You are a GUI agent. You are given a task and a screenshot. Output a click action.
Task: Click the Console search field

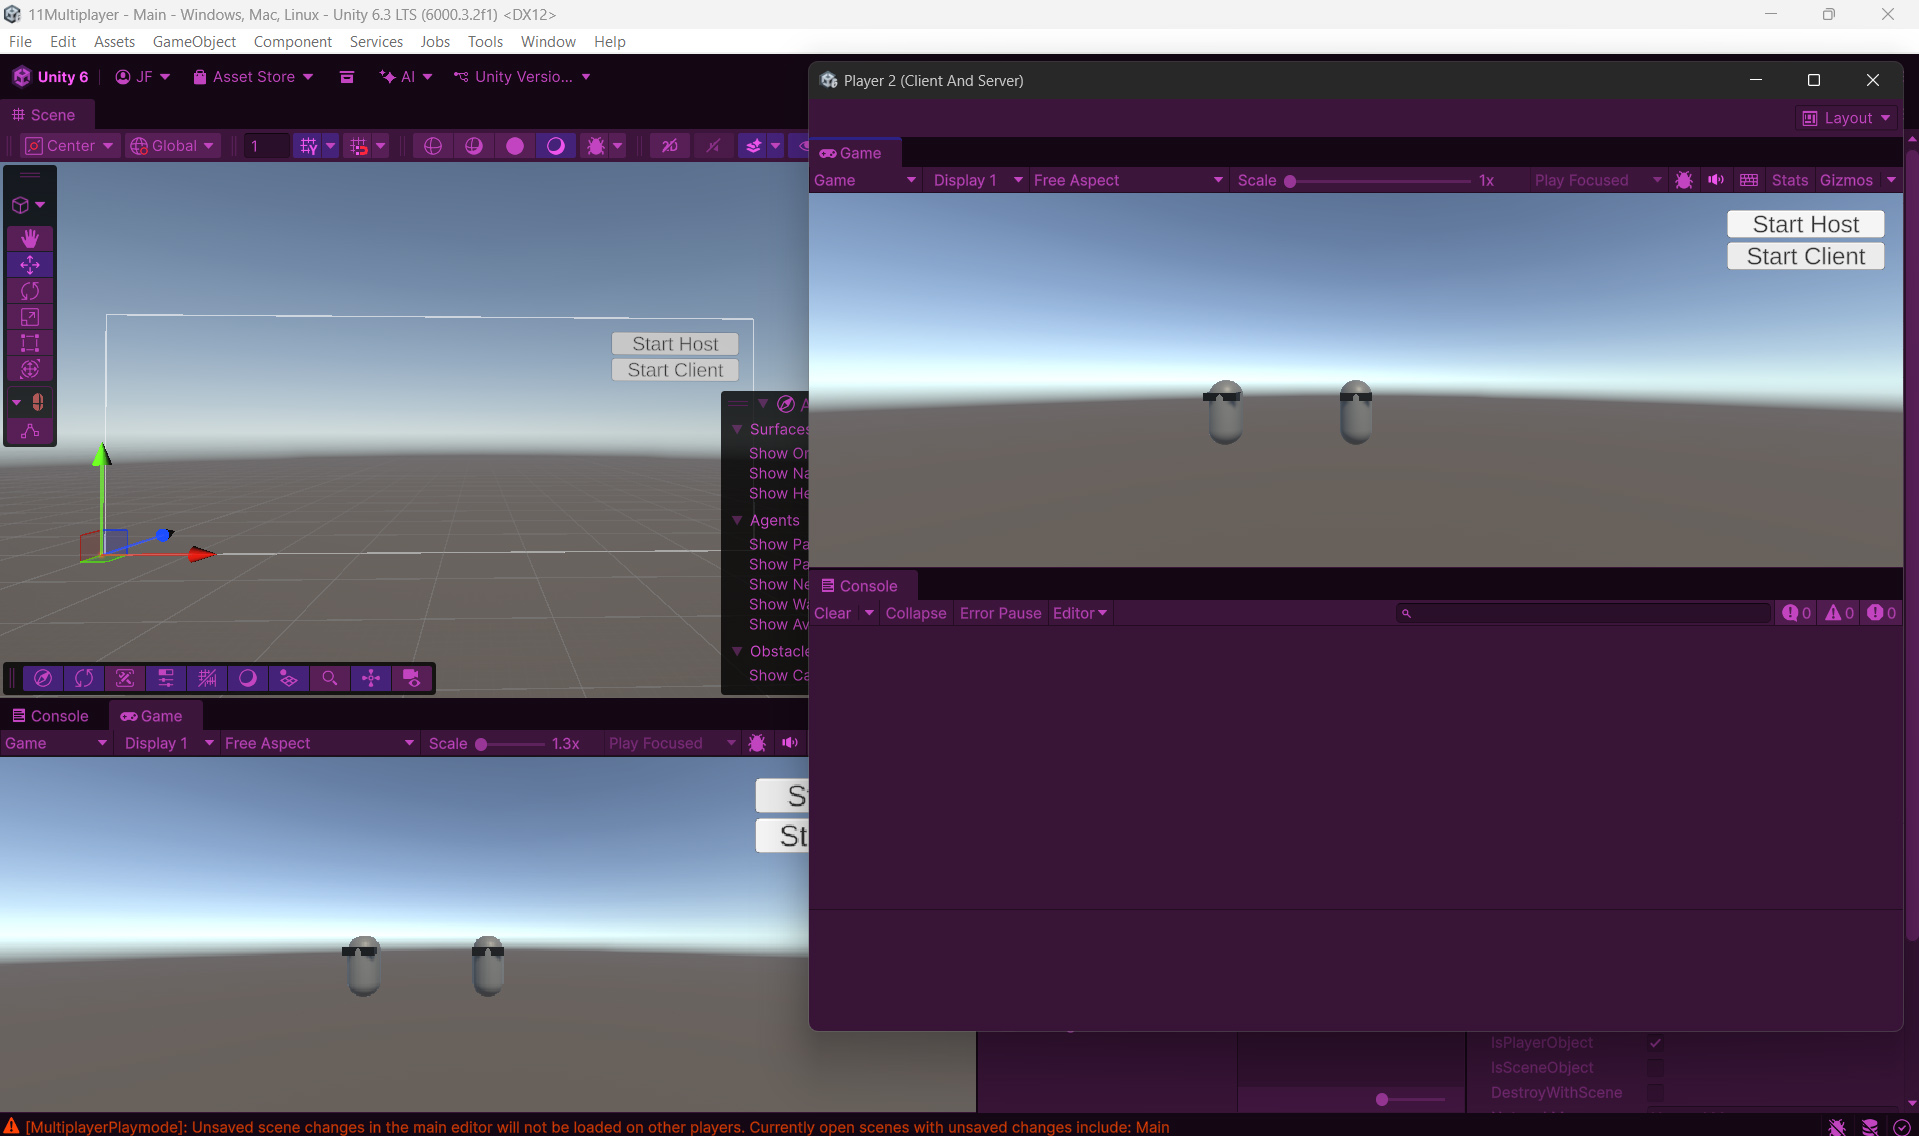[x=1584, y=613]
